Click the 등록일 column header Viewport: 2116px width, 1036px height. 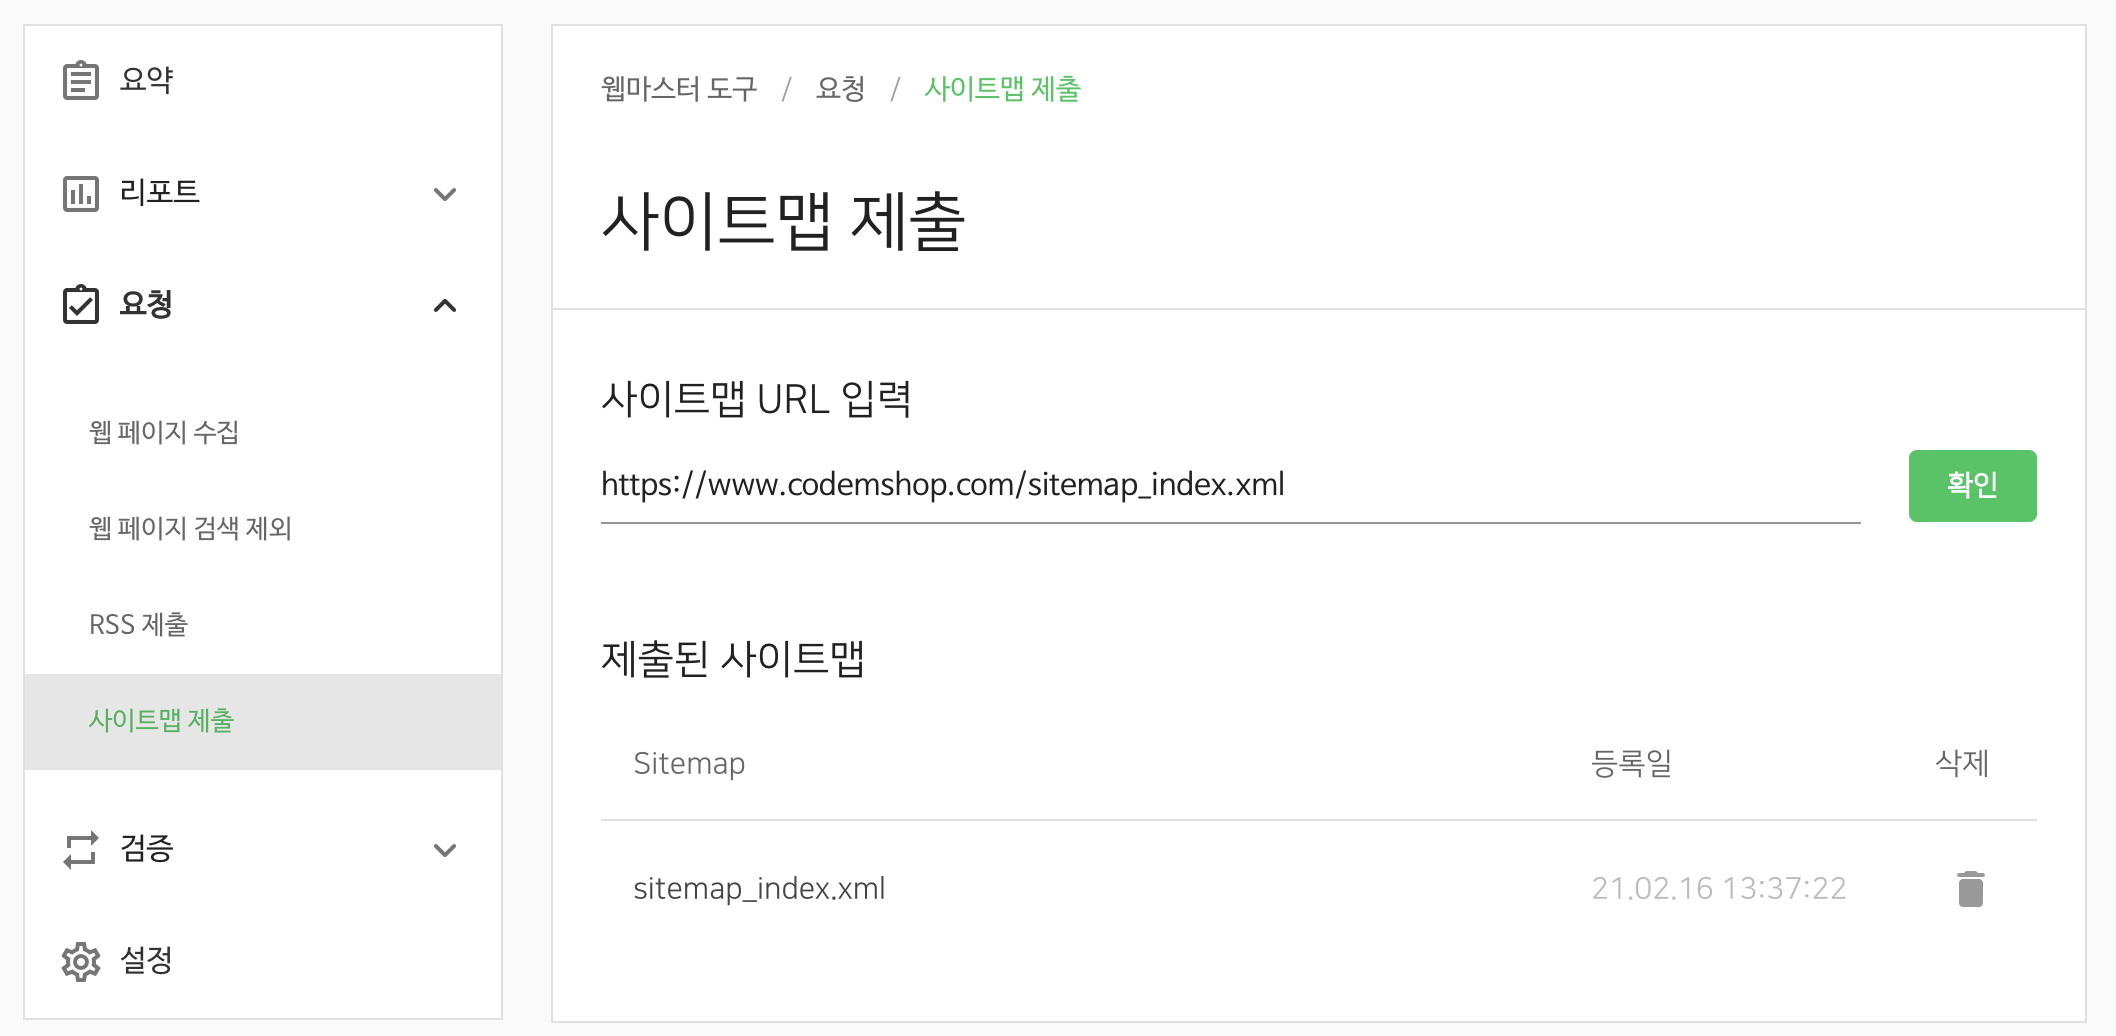pyautogui.click(x=1632, y=764)
